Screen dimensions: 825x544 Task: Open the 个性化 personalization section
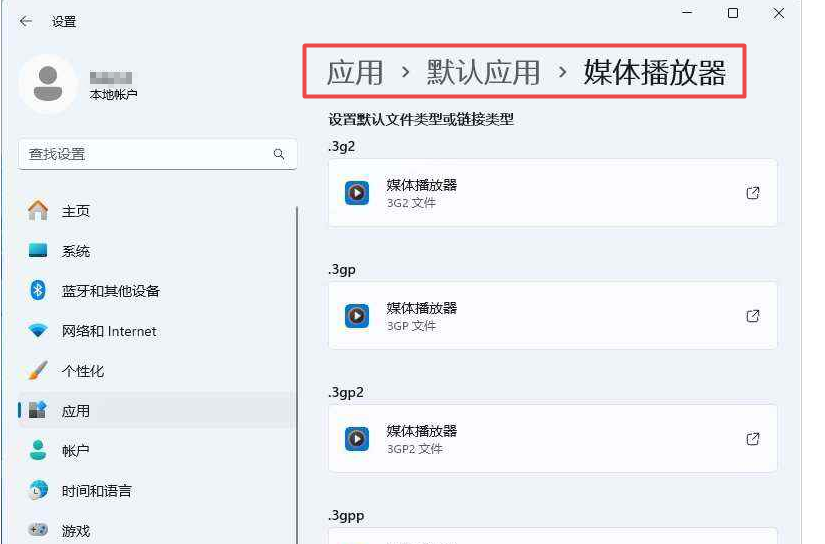[x=155, y=371]
